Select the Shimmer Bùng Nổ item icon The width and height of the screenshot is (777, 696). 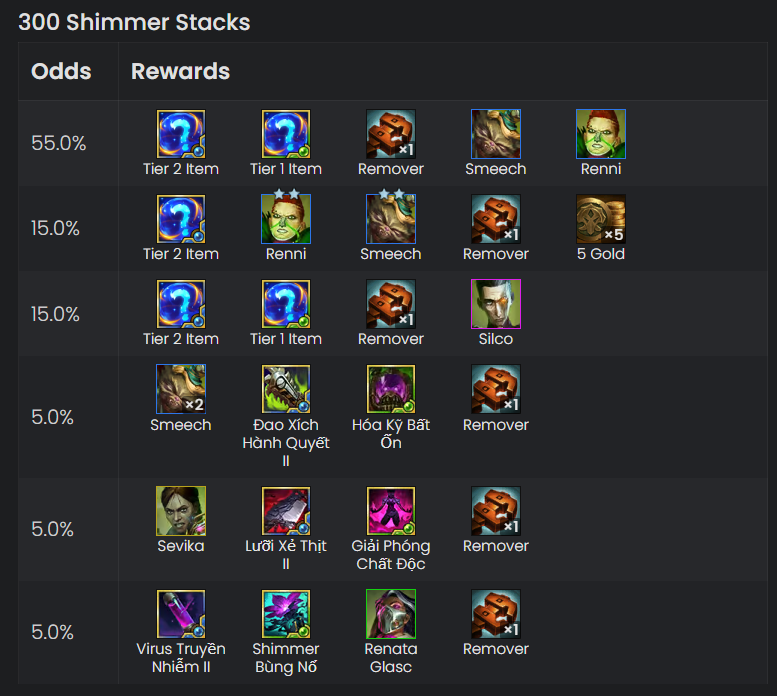(286, 614)
